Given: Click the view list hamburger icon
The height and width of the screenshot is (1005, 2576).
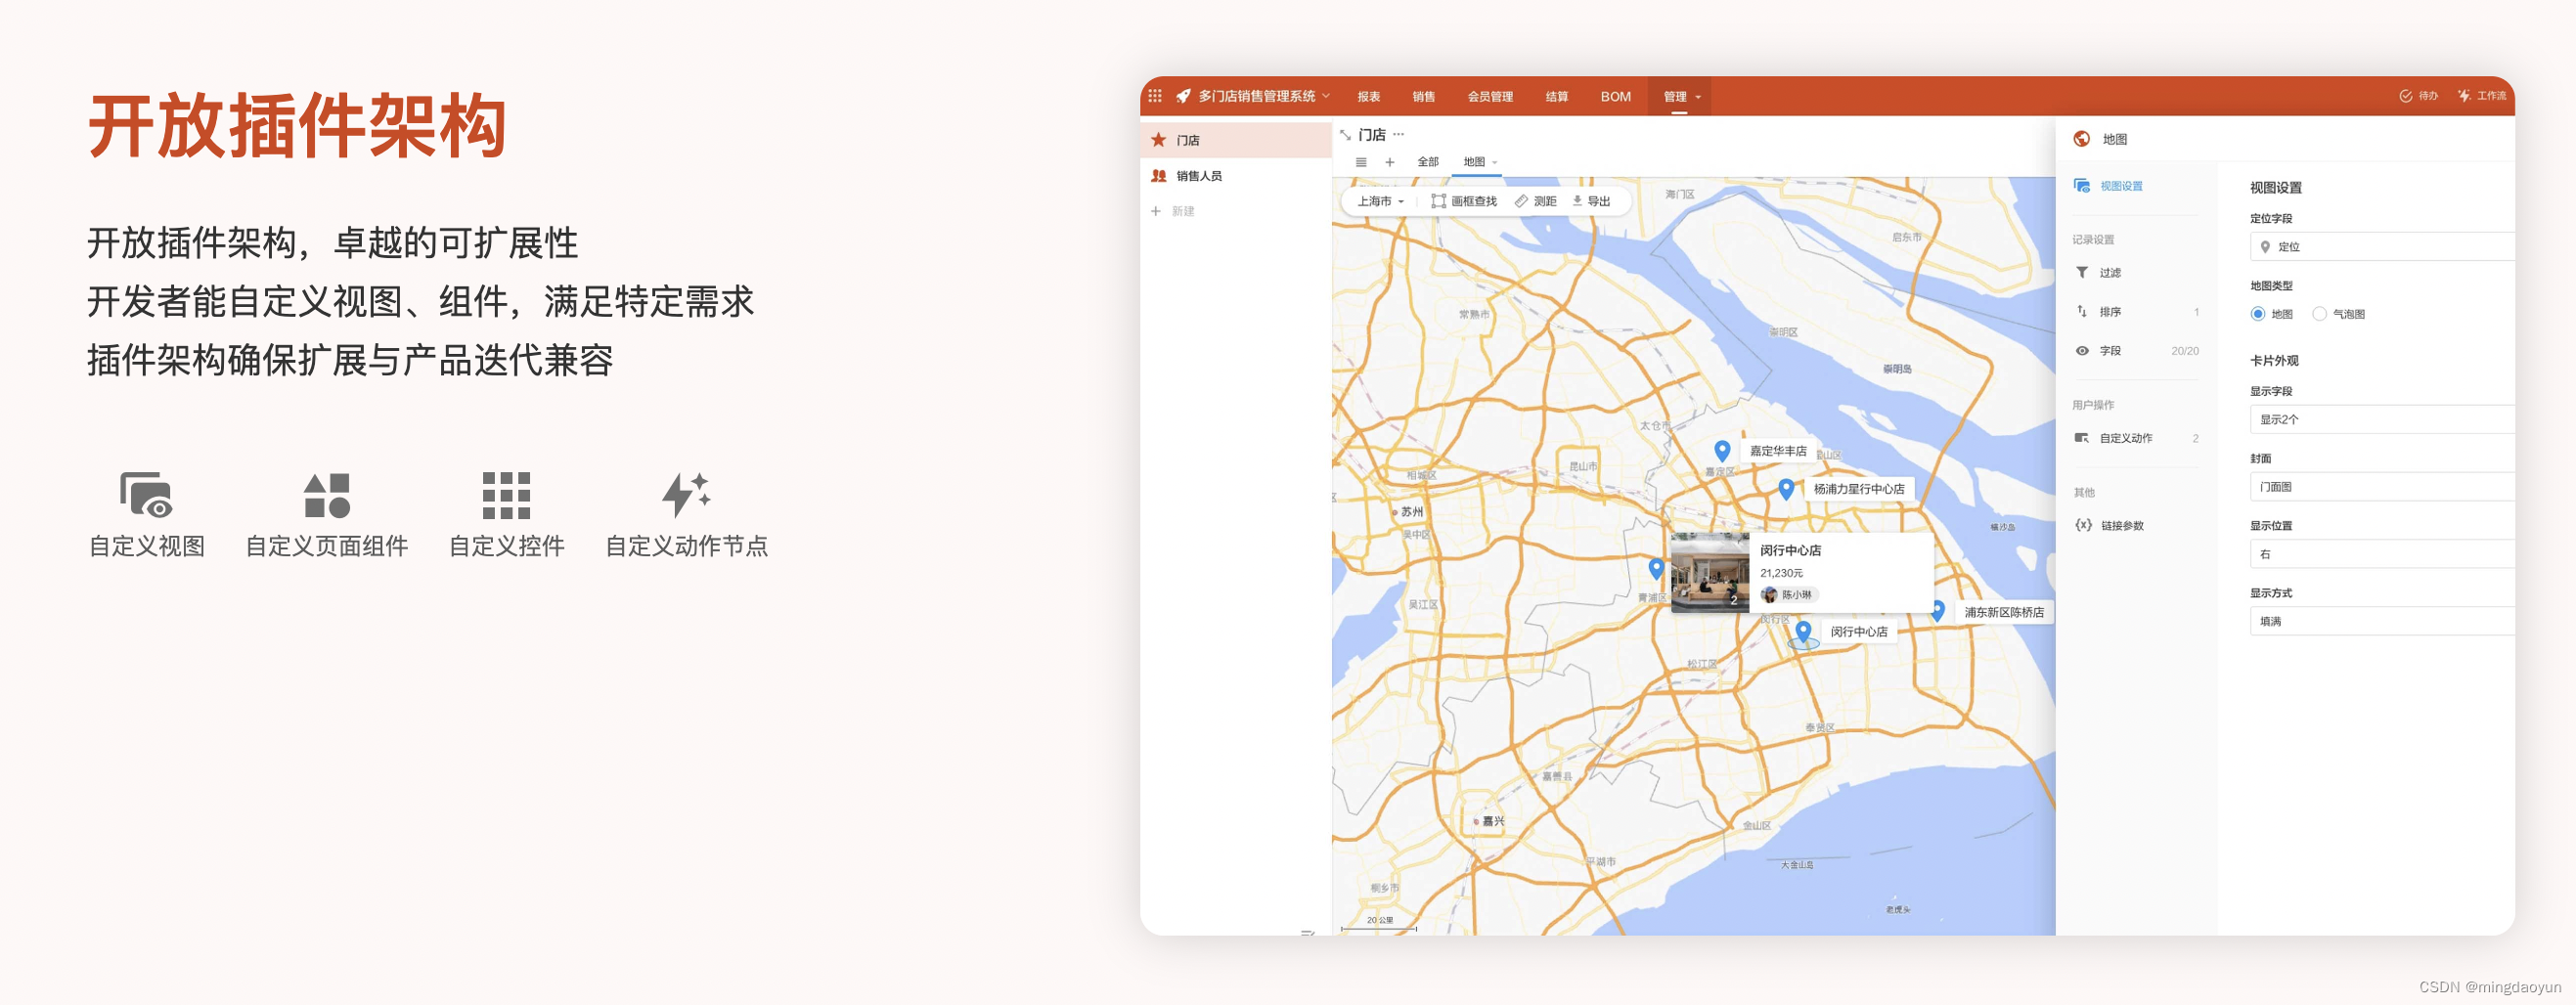Looking at the screenshot, I should pyautogui.click(x=1360, y=162).
